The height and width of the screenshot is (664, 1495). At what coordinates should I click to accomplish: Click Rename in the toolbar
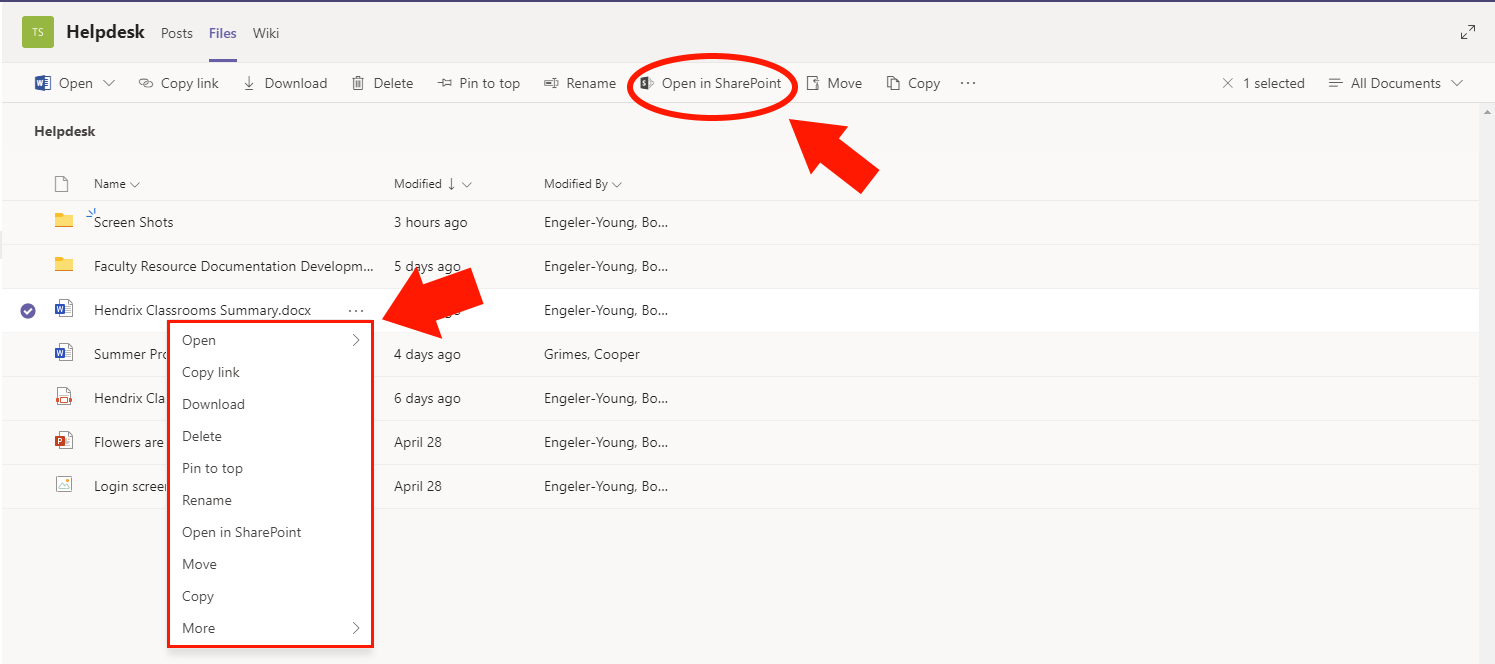pos(580,83)
